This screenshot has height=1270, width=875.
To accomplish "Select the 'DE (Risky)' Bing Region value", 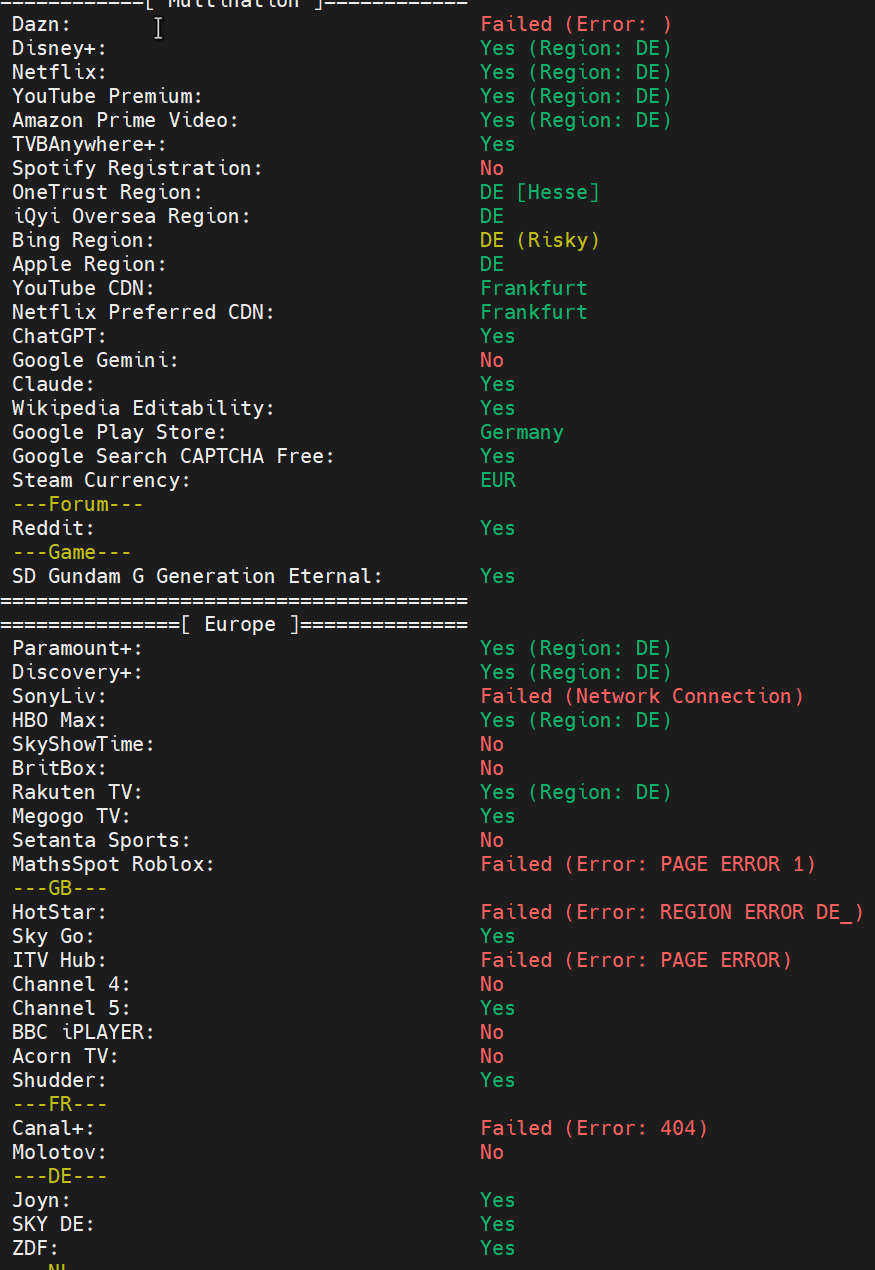I will pos(539,240).
